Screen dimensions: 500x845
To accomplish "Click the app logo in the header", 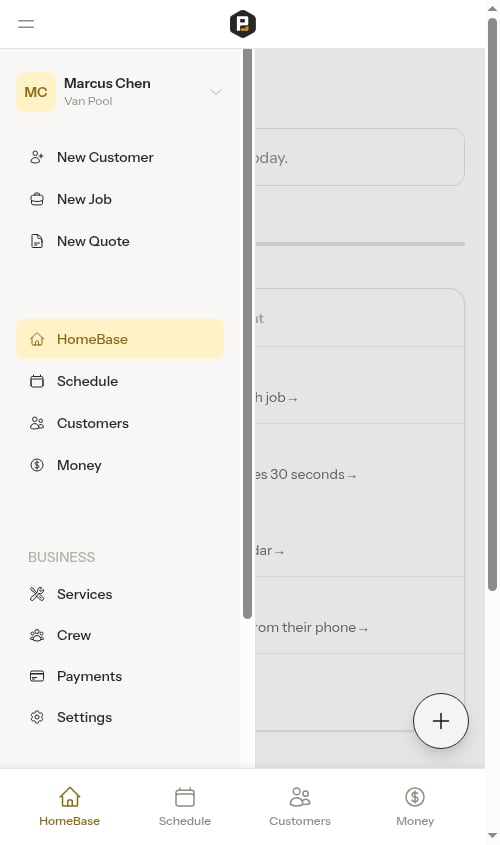I will pyautogui.click(x=242, y=24).
